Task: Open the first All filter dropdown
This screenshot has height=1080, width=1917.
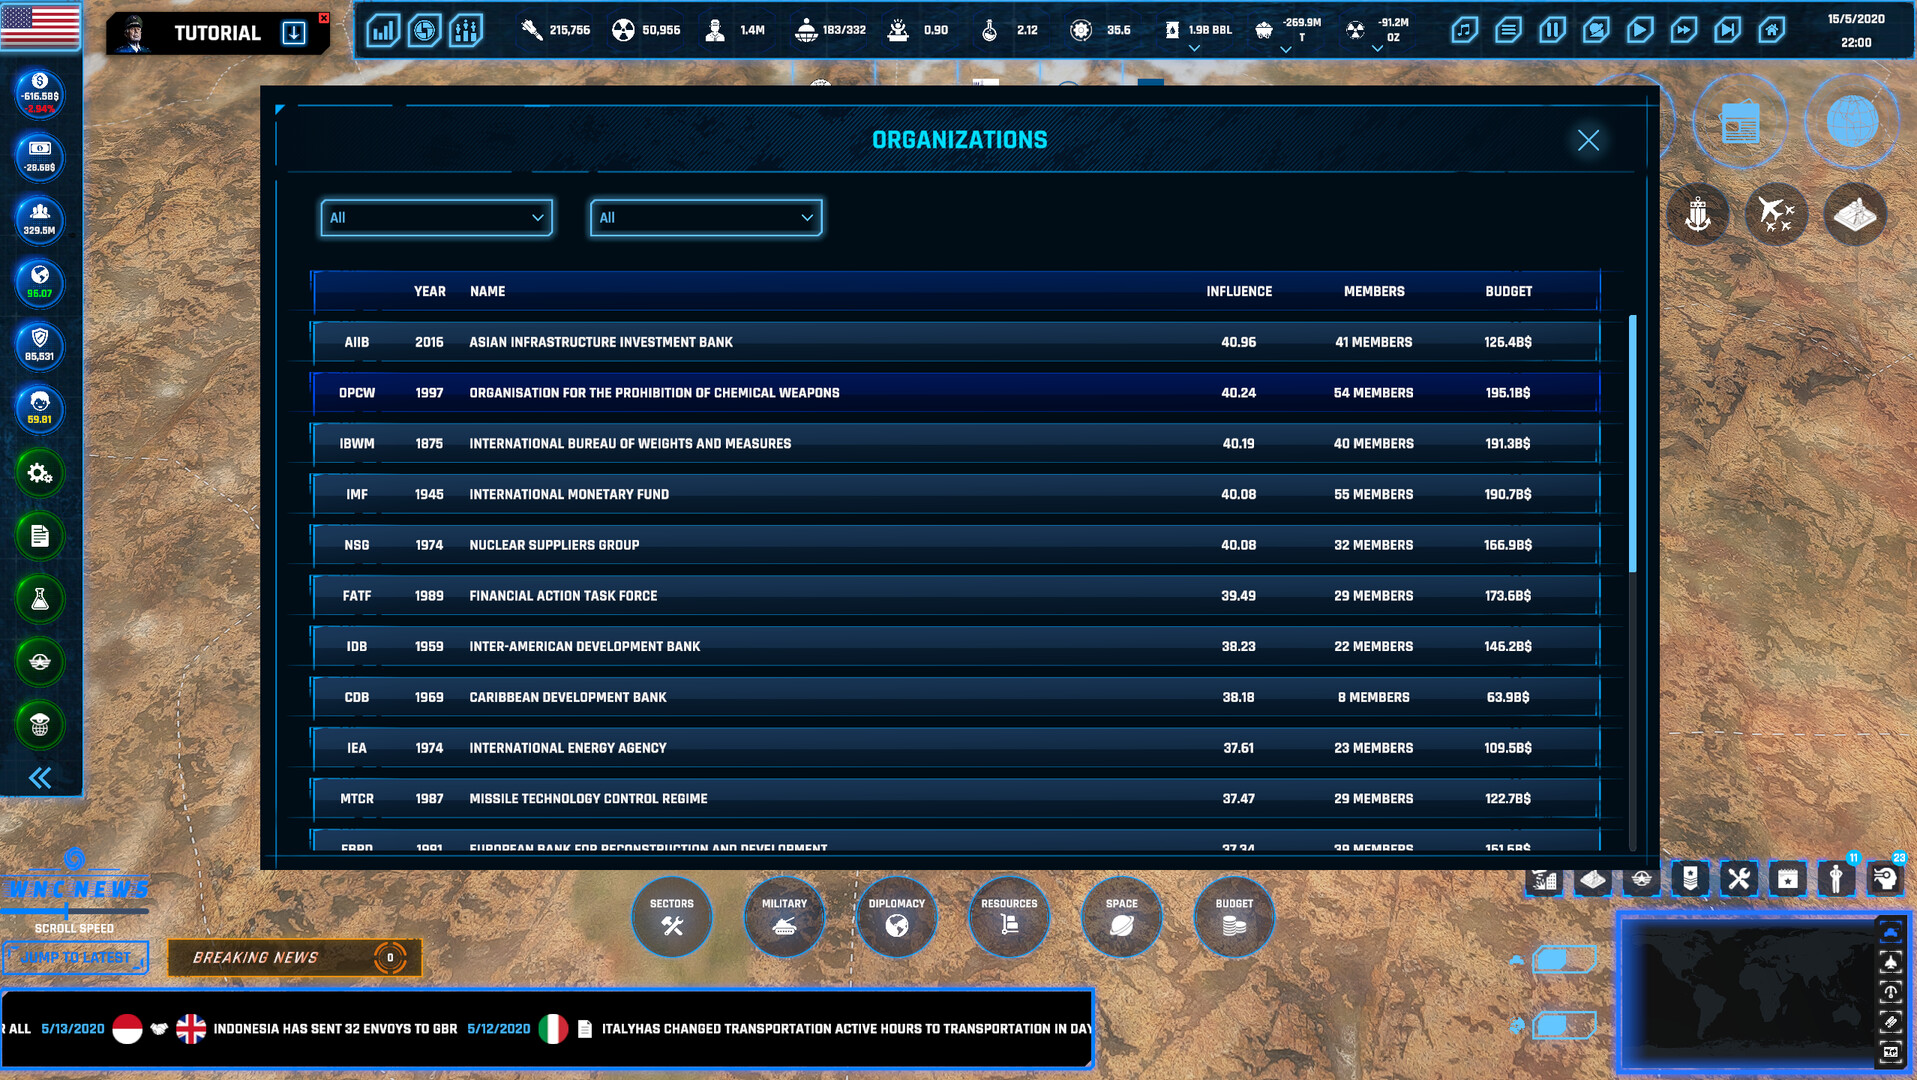Action: point(437,217)
